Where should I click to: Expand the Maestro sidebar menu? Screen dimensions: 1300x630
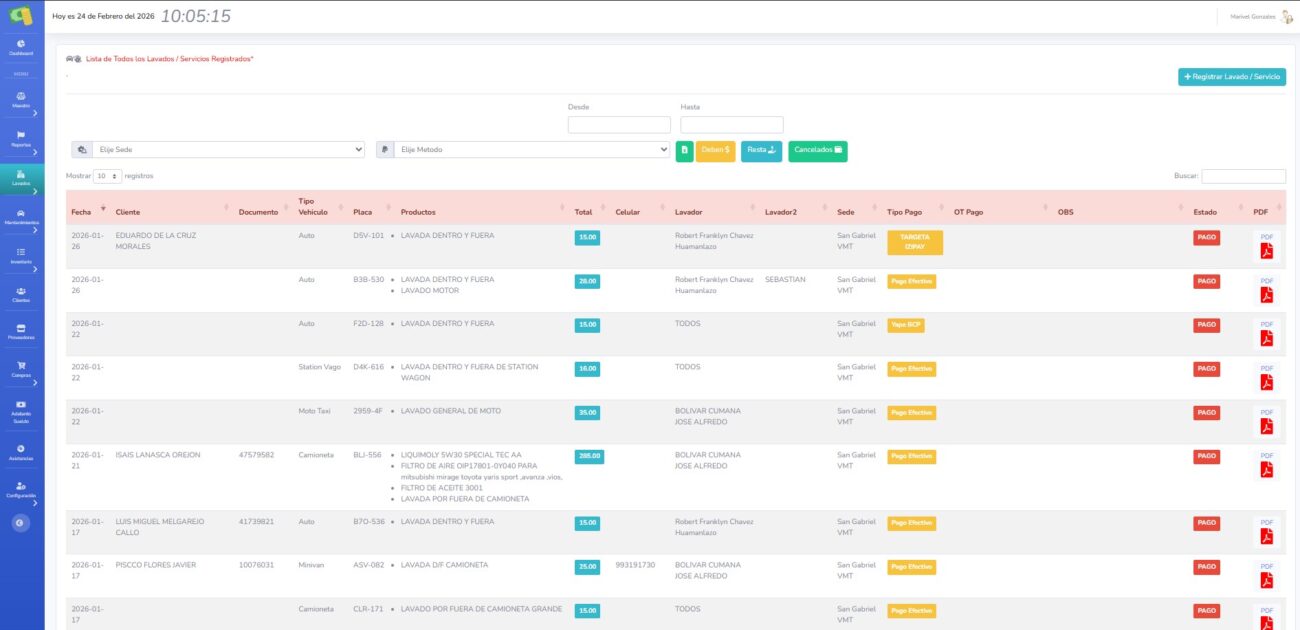[x=21, y=100]
